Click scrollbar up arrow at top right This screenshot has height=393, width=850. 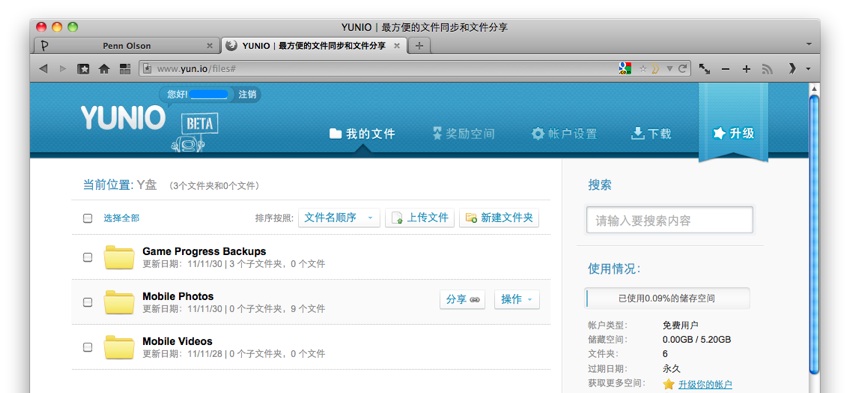[x=814, y=88]
